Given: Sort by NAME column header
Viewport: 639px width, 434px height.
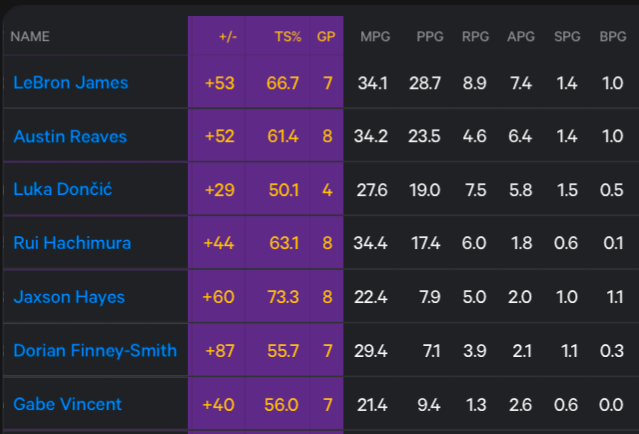Looking at the screenshot, I should click(x=30, y=37).
